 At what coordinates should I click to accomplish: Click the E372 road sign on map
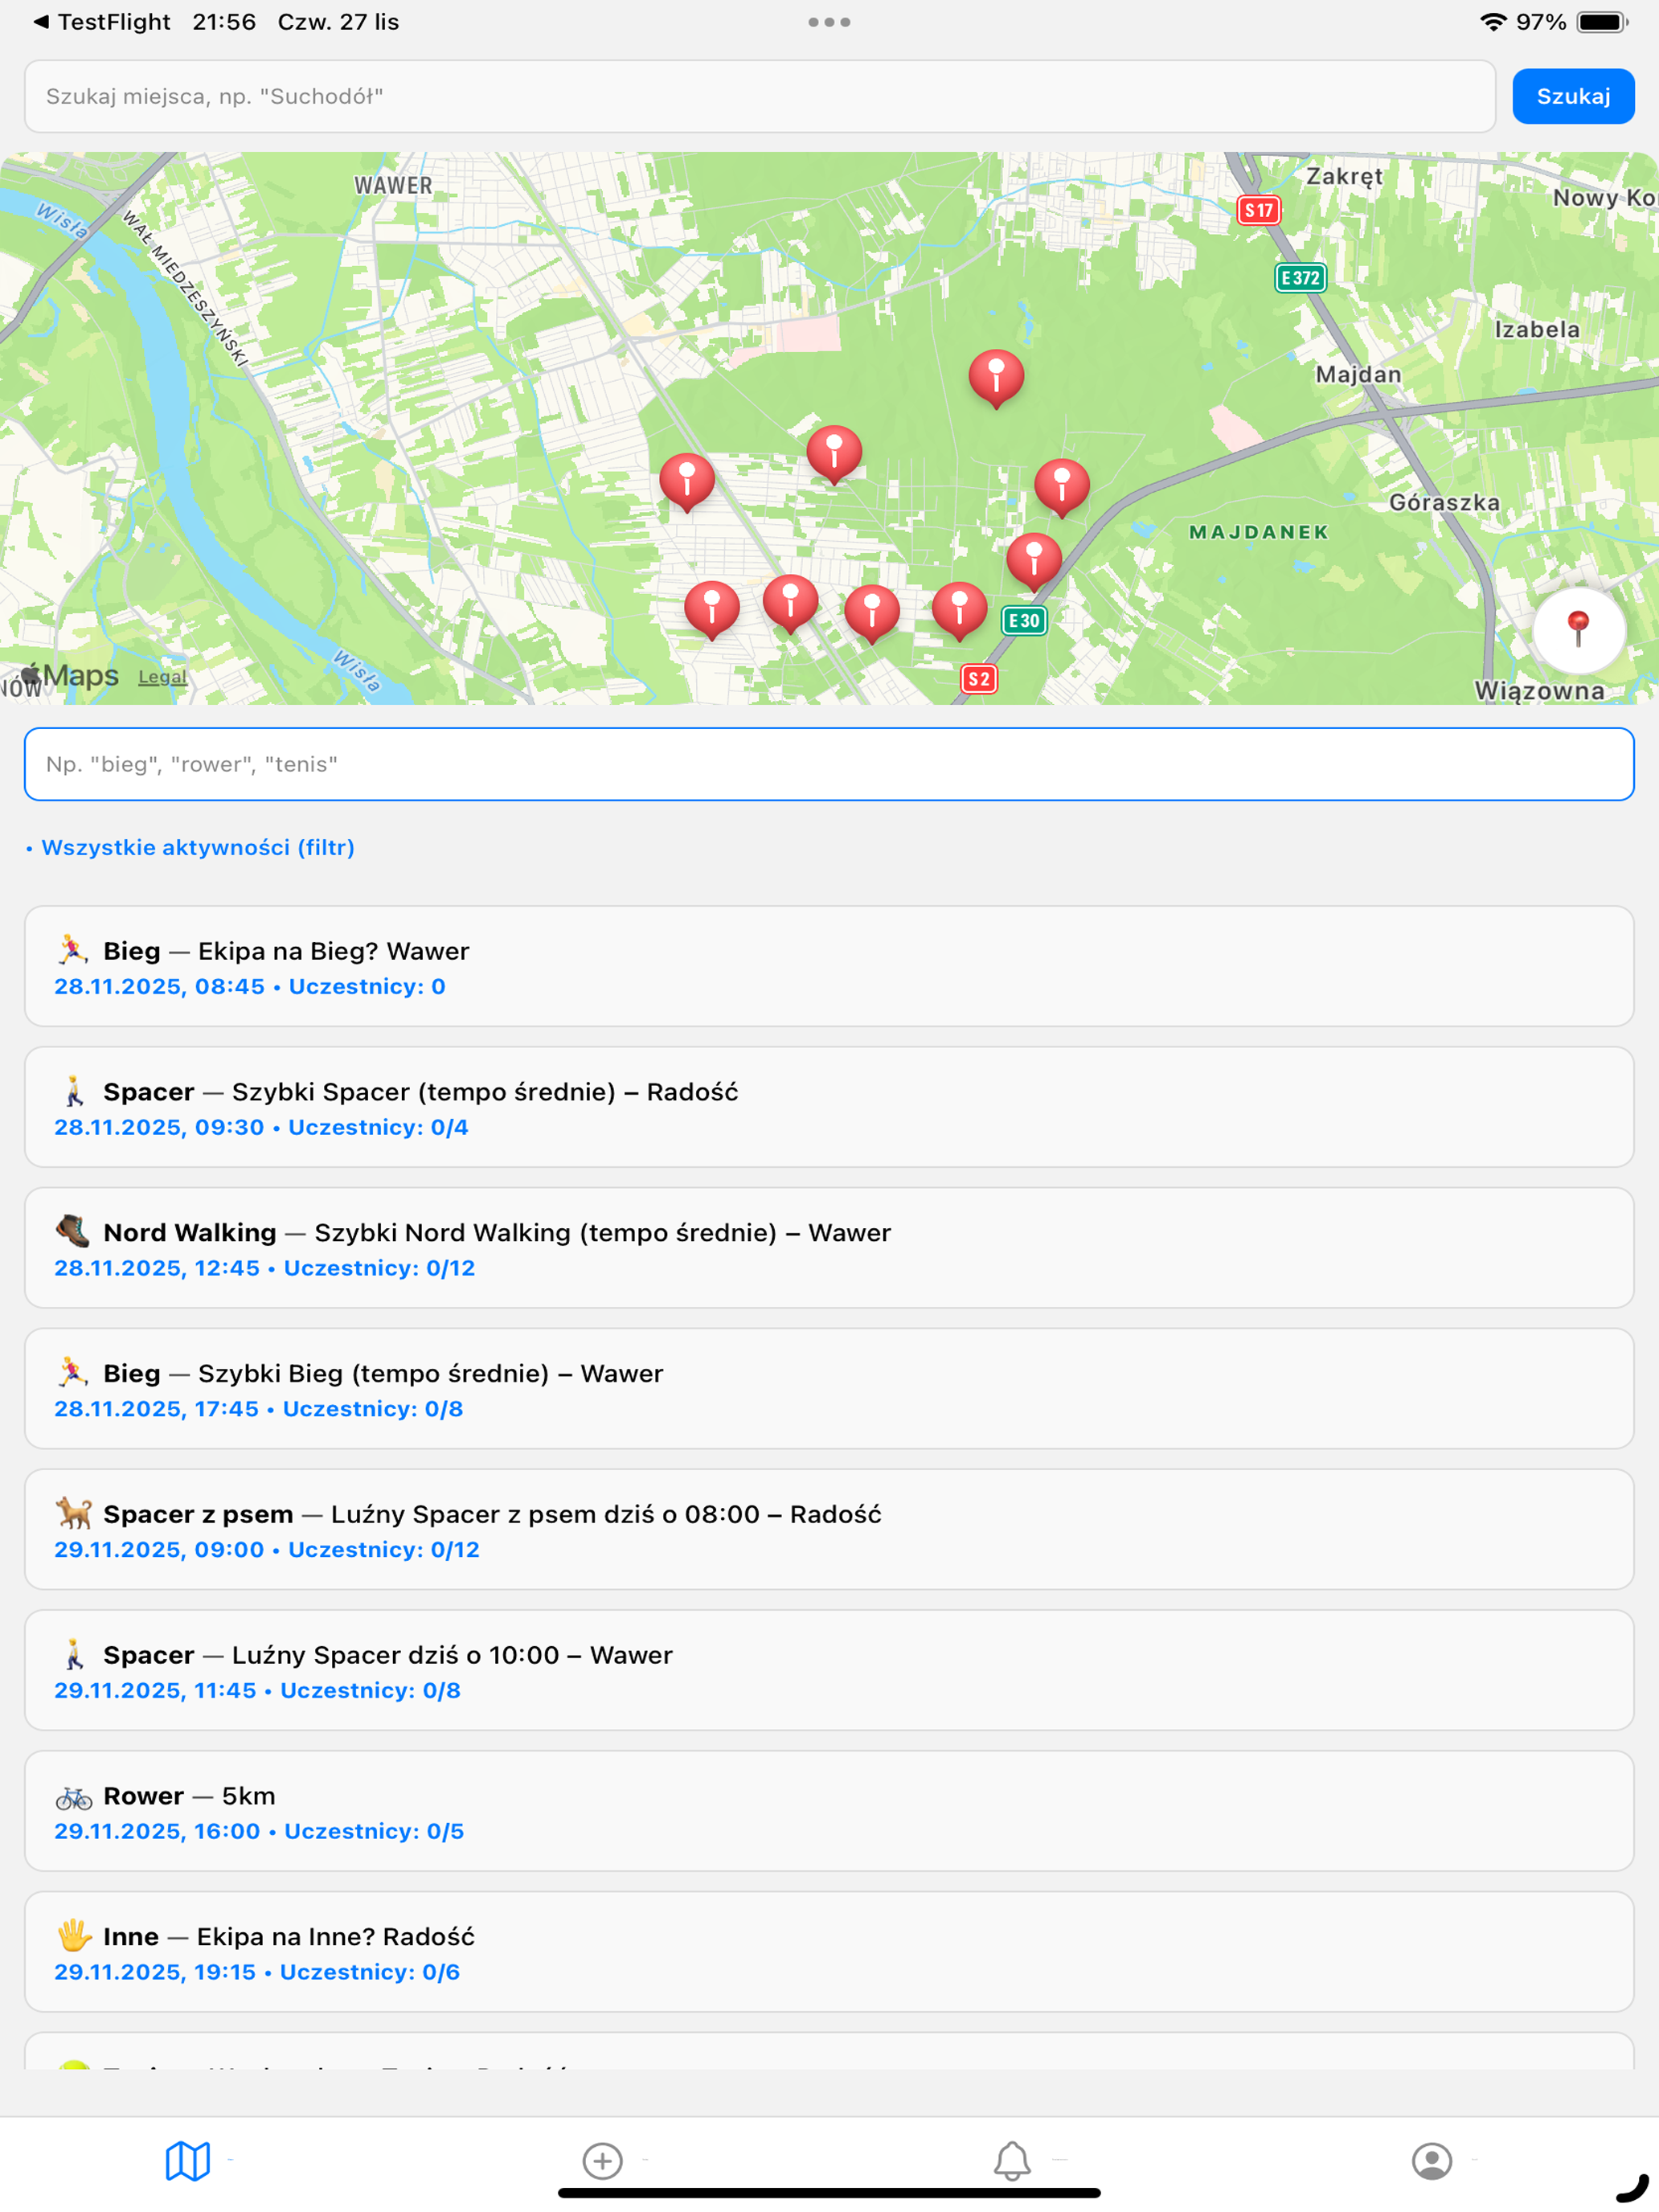pyautogui.click(x=1300, y=278)
